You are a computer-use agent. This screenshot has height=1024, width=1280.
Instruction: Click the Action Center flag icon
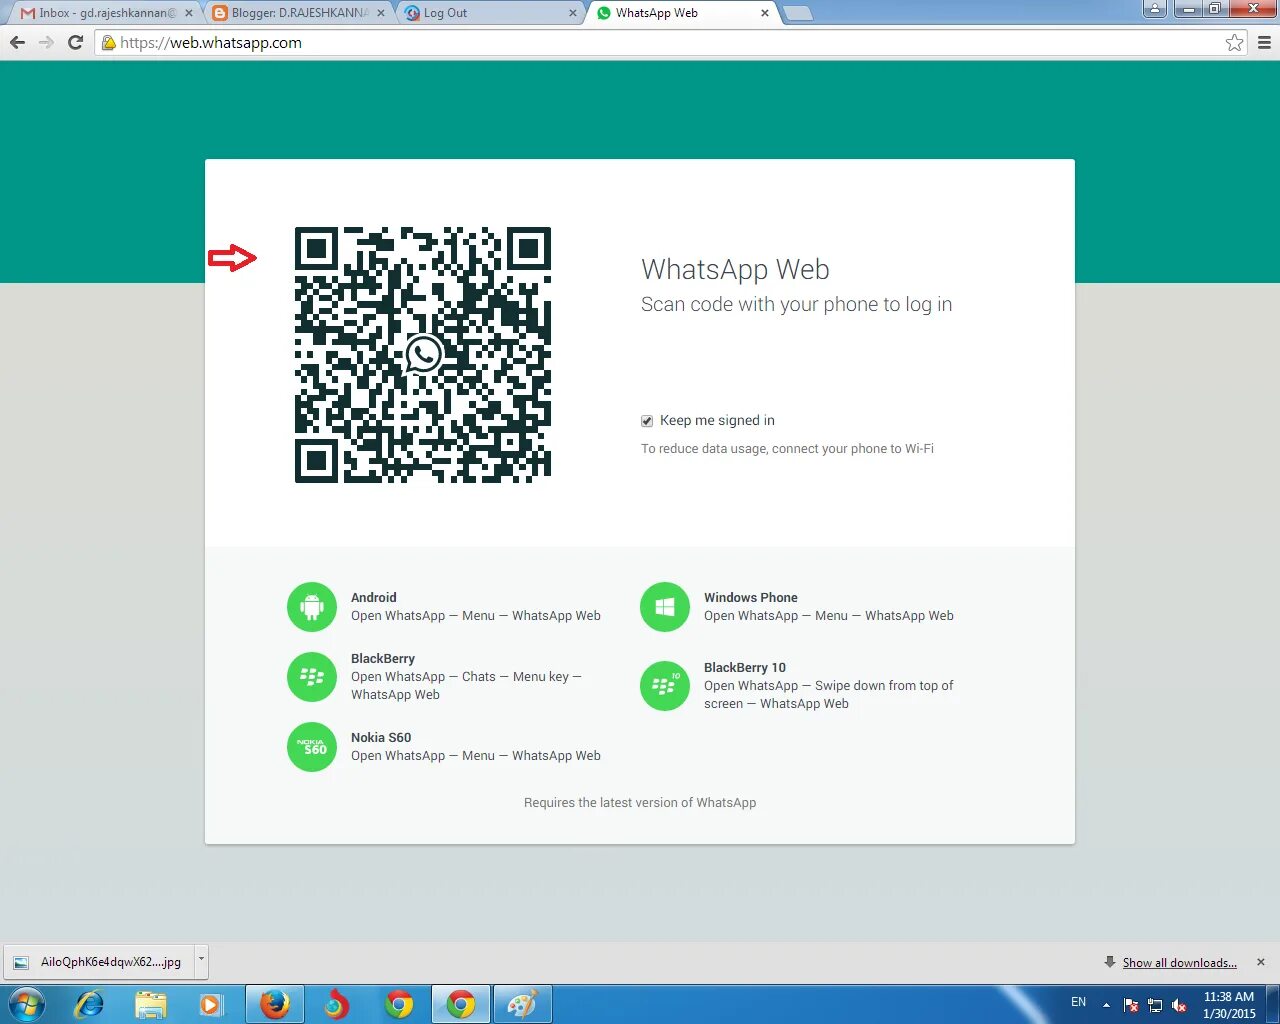click(x=1131, y=1005)
